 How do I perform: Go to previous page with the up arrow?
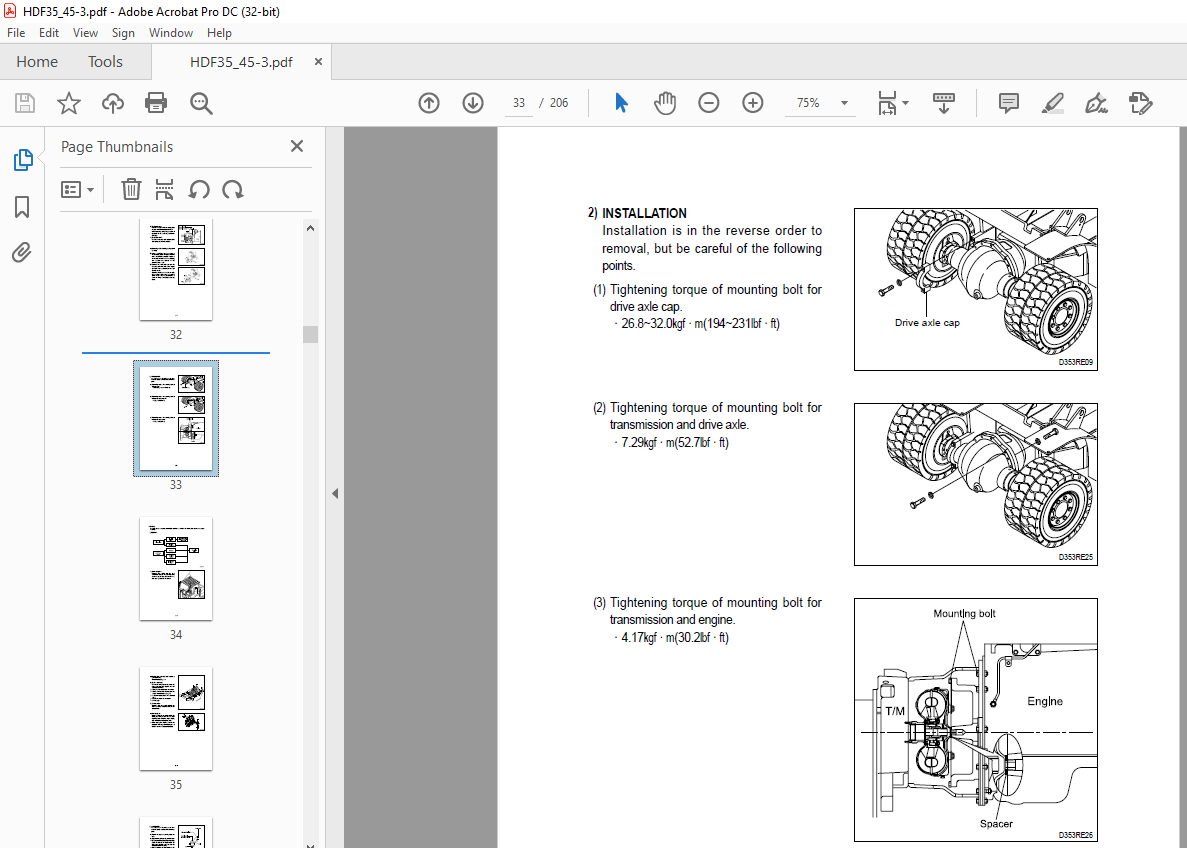[429, 103]
